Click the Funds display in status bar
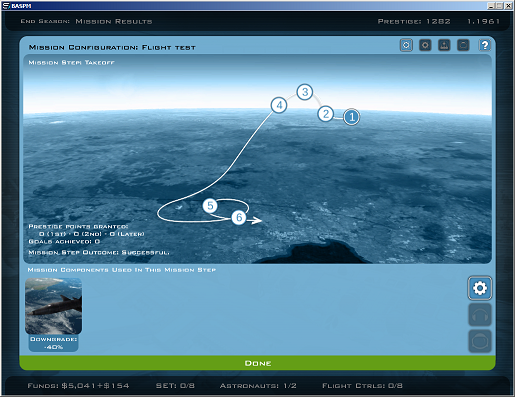This screenshot has width=515, height=397. point(78,386)
